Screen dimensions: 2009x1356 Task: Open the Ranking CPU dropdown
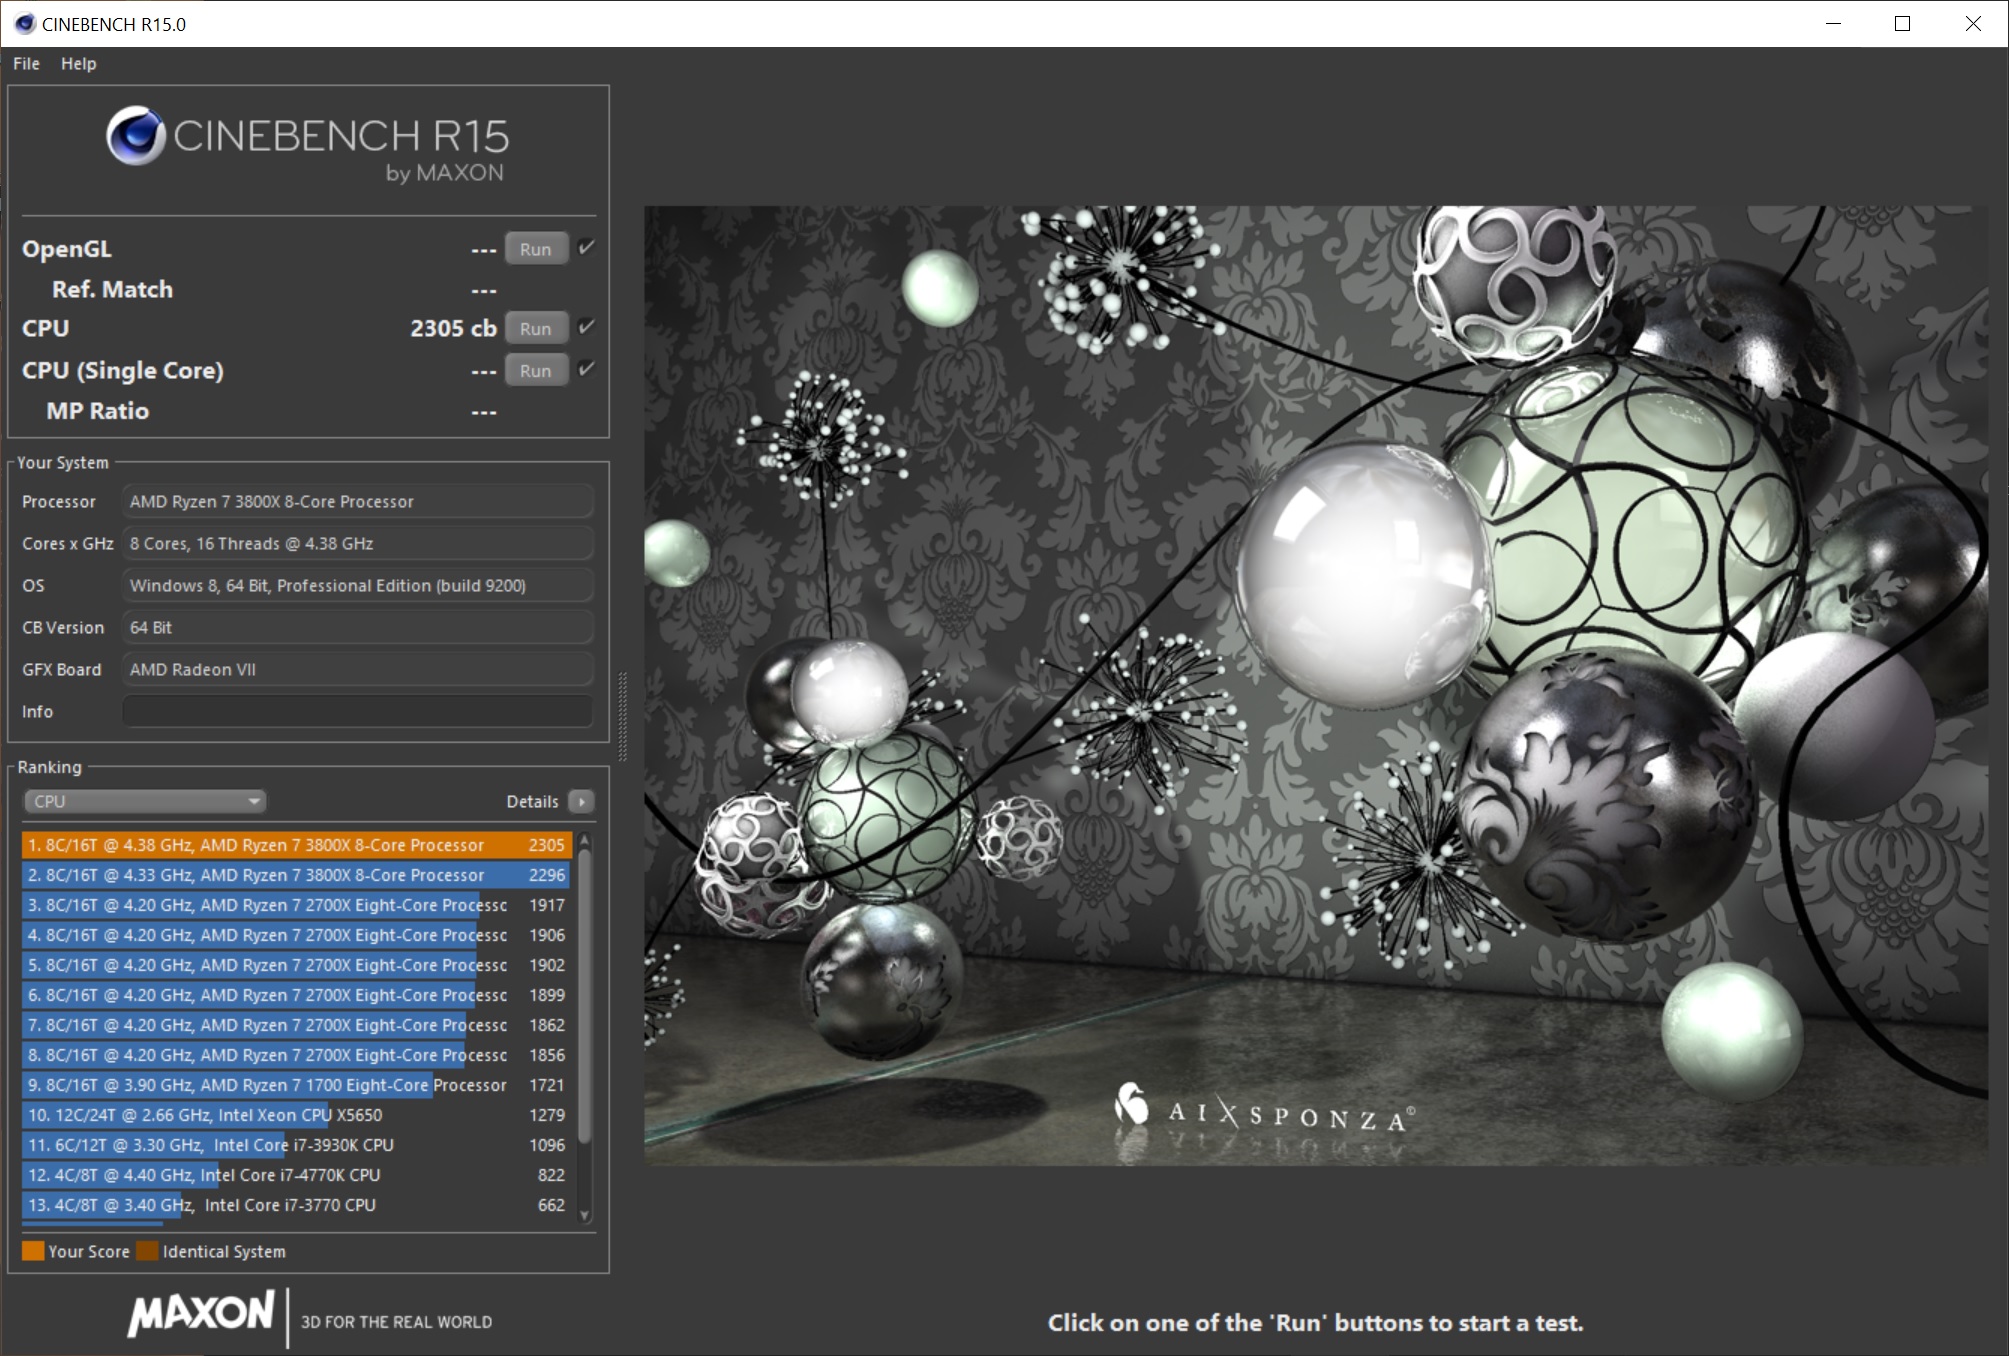point(145,801)
